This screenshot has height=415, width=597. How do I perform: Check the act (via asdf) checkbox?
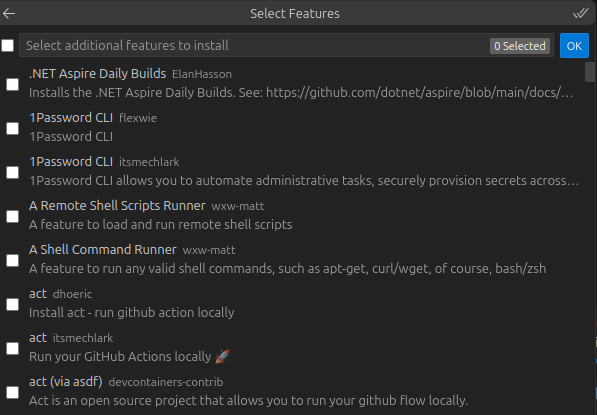[13, 392]
